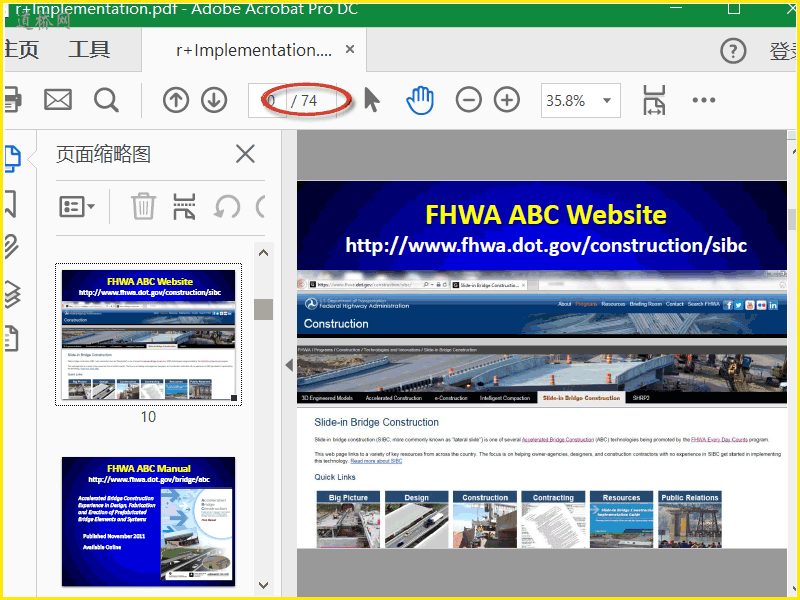Screen dimensions: 800x600
Task: Zoom in with plus button
Action: 507,100
